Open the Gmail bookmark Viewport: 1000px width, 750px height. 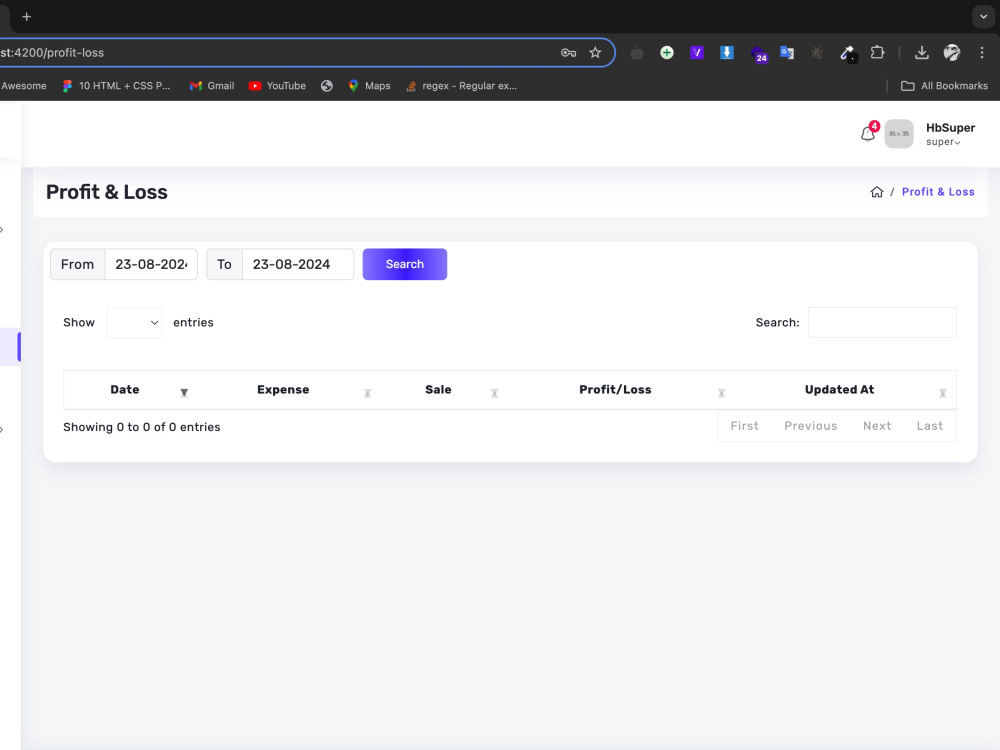(212, 85)
